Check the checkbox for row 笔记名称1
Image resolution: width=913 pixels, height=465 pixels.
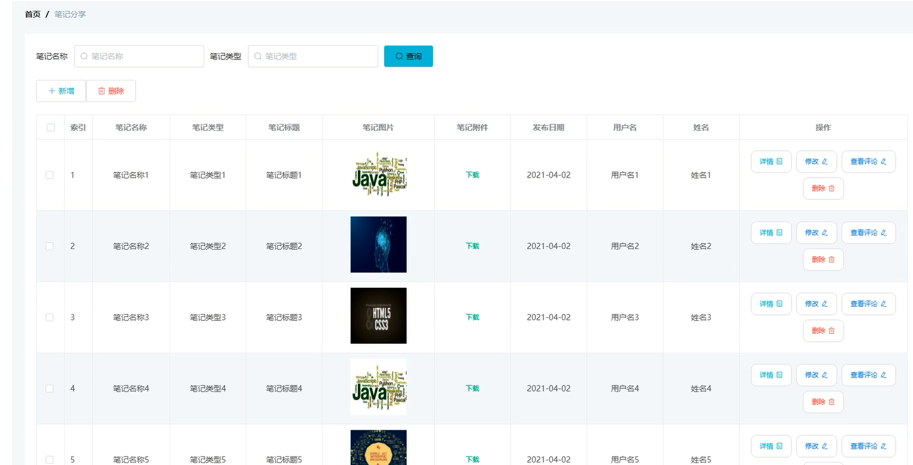[x=49, y=175]
